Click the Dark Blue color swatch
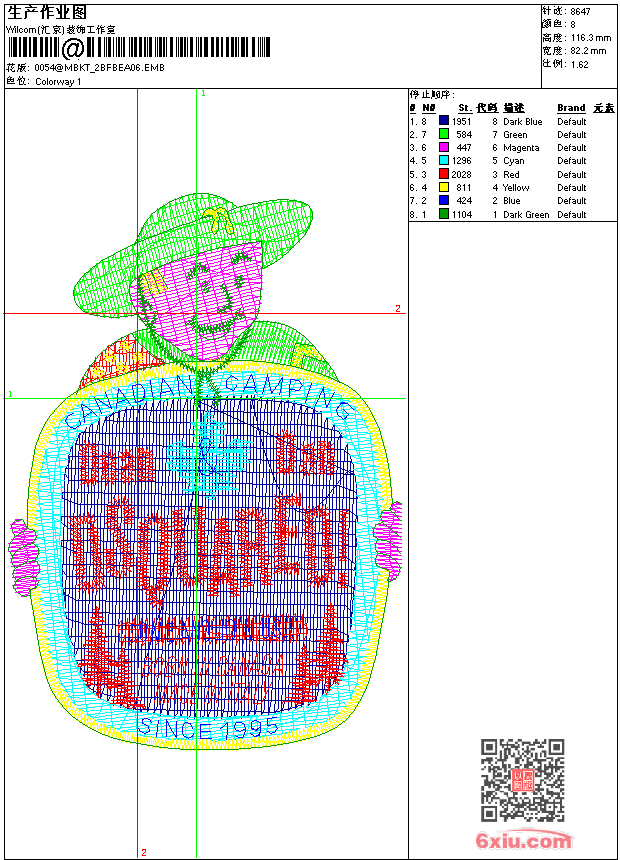The width and height of the screenshot is (620, 860). click(444, 121)
